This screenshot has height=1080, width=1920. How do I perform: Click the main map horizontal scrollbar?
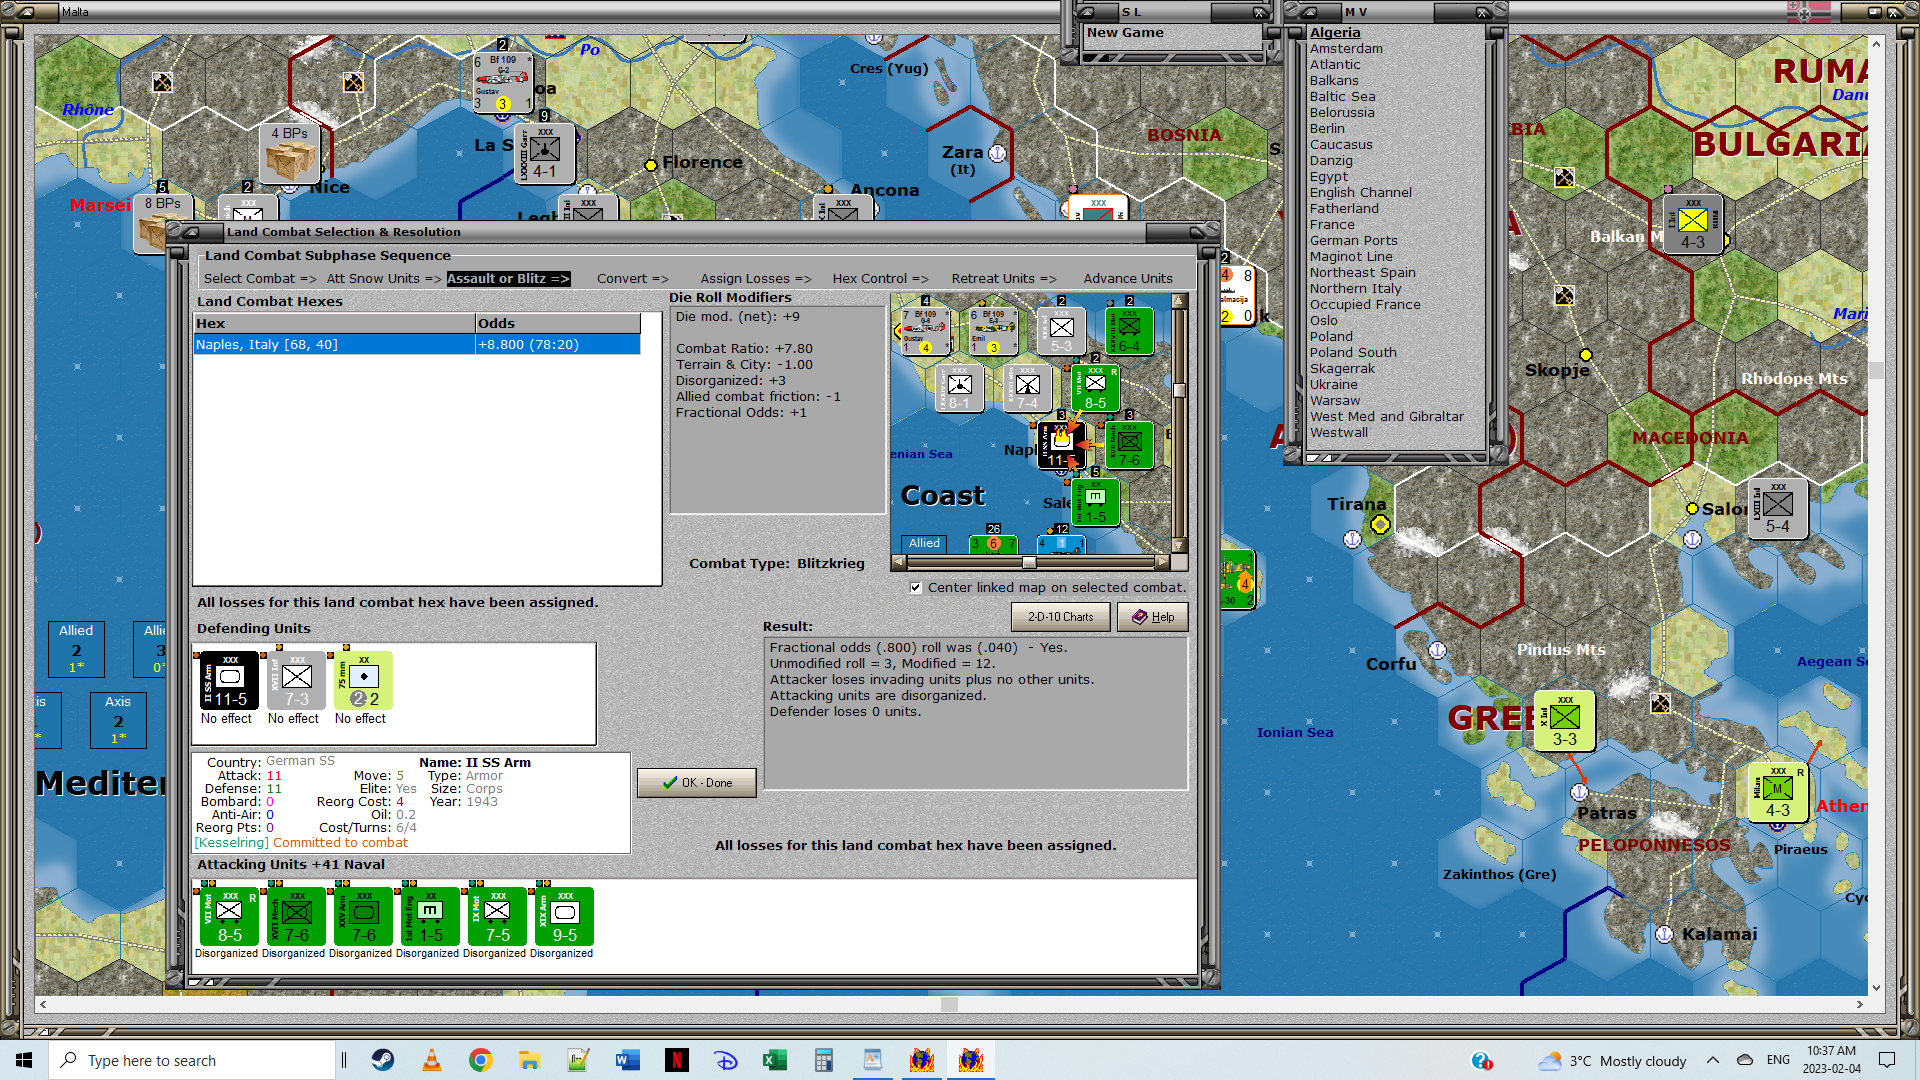949,1004
